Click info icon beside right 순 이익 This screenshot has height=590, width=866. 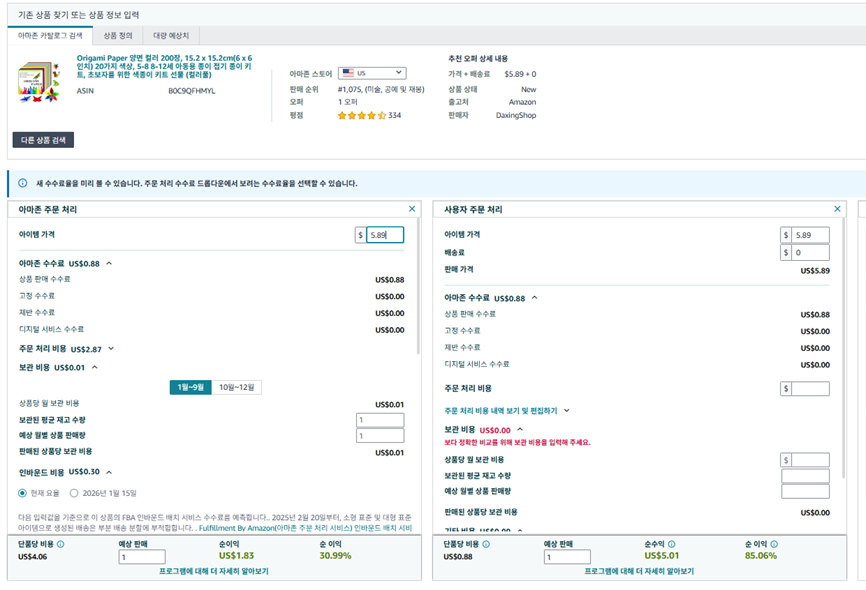coord(774,544)
